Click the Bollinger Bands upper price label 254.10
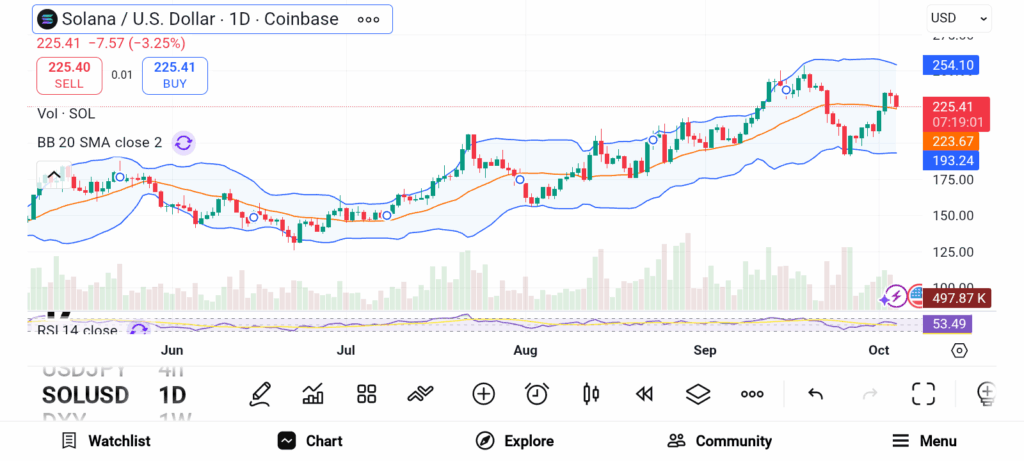 point(952,66)
